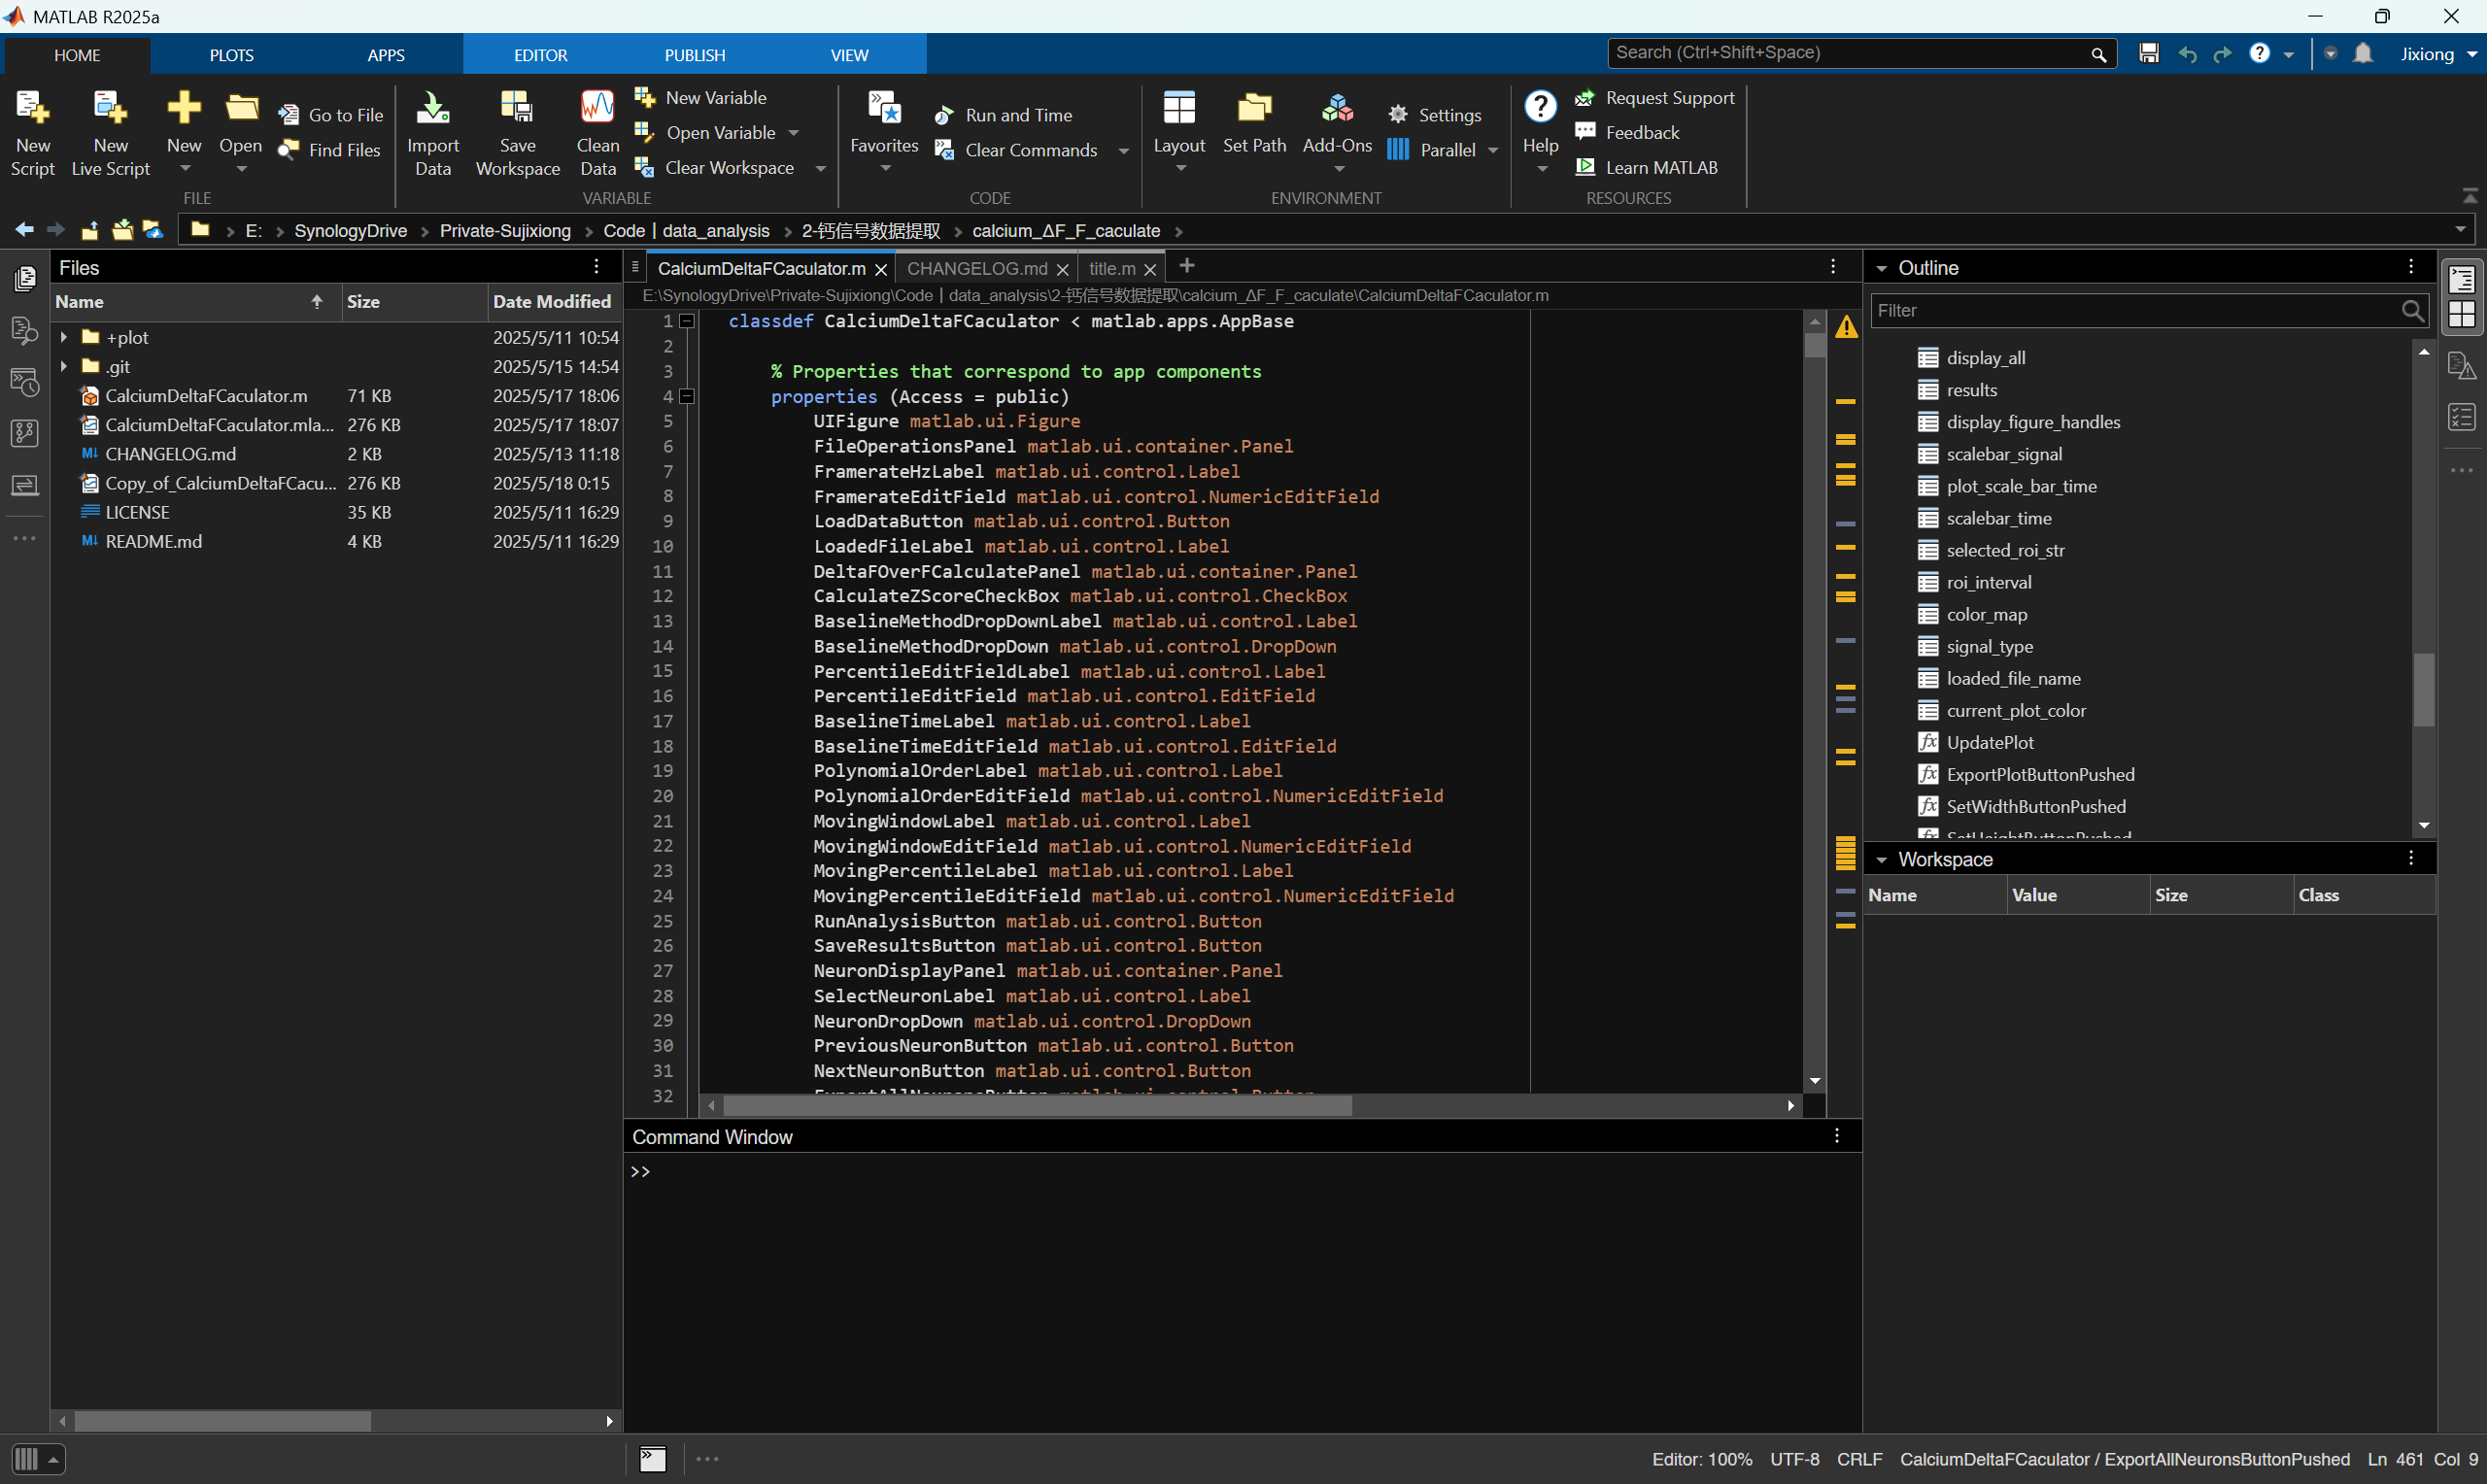Image resolution: width=2487 pixels, height=1484 pixels.
Task: Switch to CHANGELOG.md editor tab
Action: (x=976, y=268)
